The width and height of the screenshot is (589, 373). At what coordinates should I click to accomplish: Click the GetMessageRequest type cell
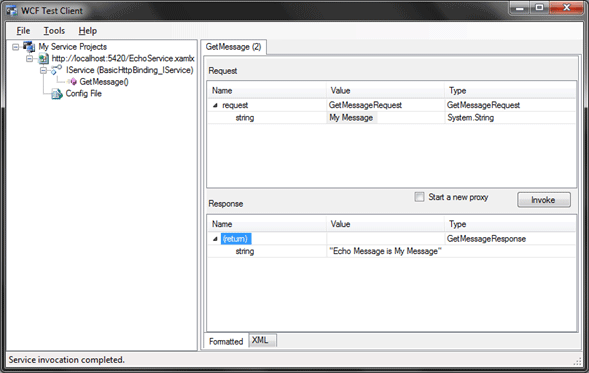[510, 105]
